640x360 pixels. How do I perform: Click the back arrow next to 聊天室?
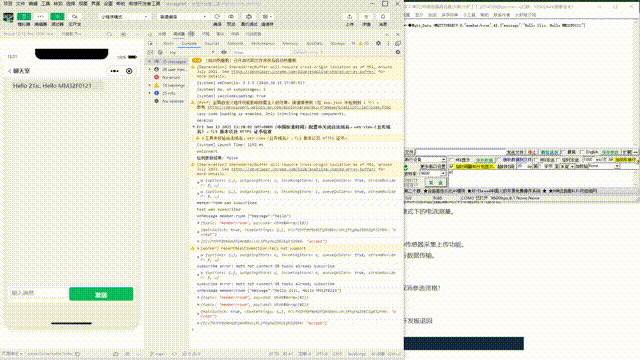pyautogui.click(x=9, y=71)
